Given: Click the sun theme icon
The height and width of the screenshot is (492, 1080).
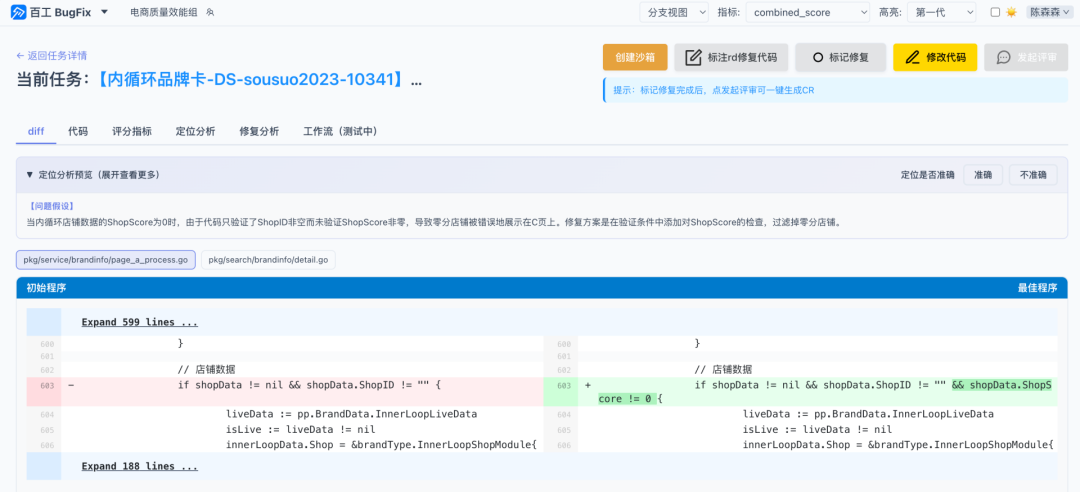Looking at the screenshot, I should click(1011, 12).
